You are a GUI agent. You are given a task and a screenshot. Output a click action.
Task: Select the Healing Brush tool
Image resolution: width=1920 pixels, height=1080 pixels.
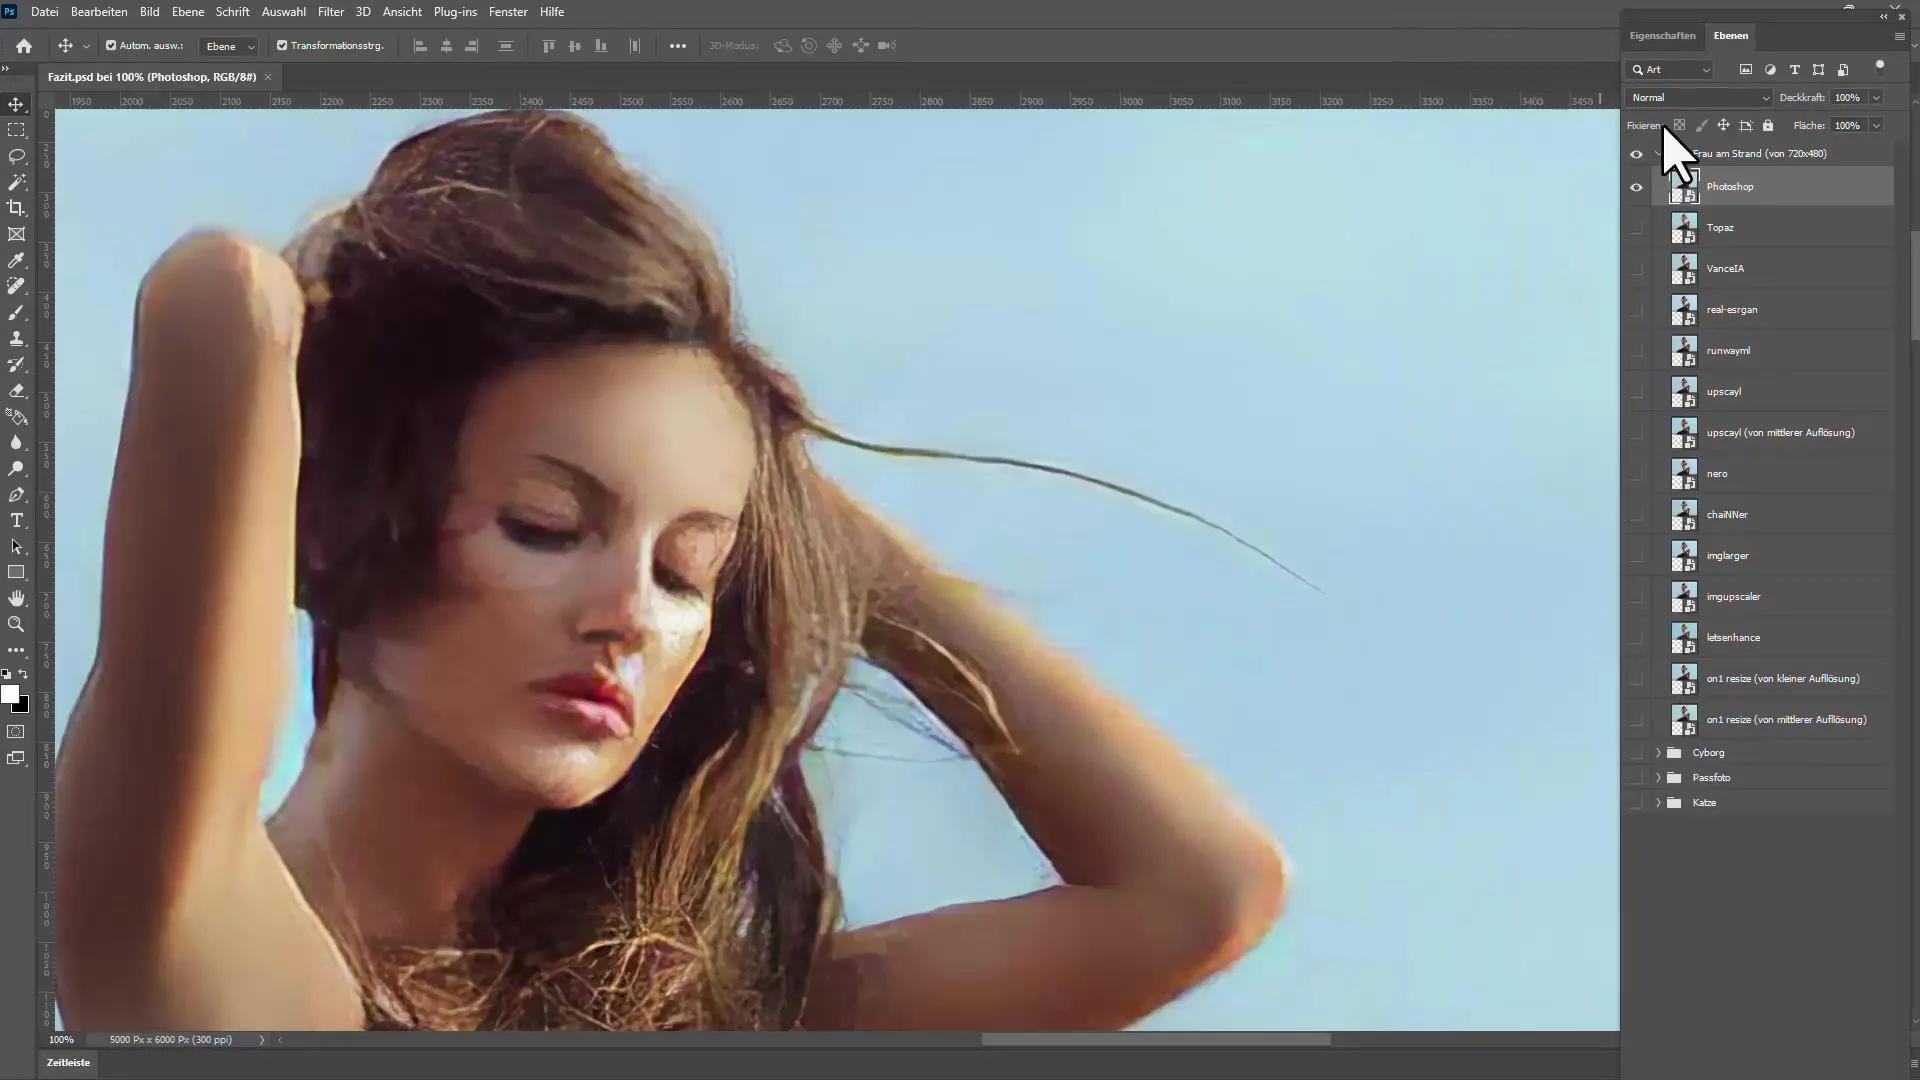[18, 286]
